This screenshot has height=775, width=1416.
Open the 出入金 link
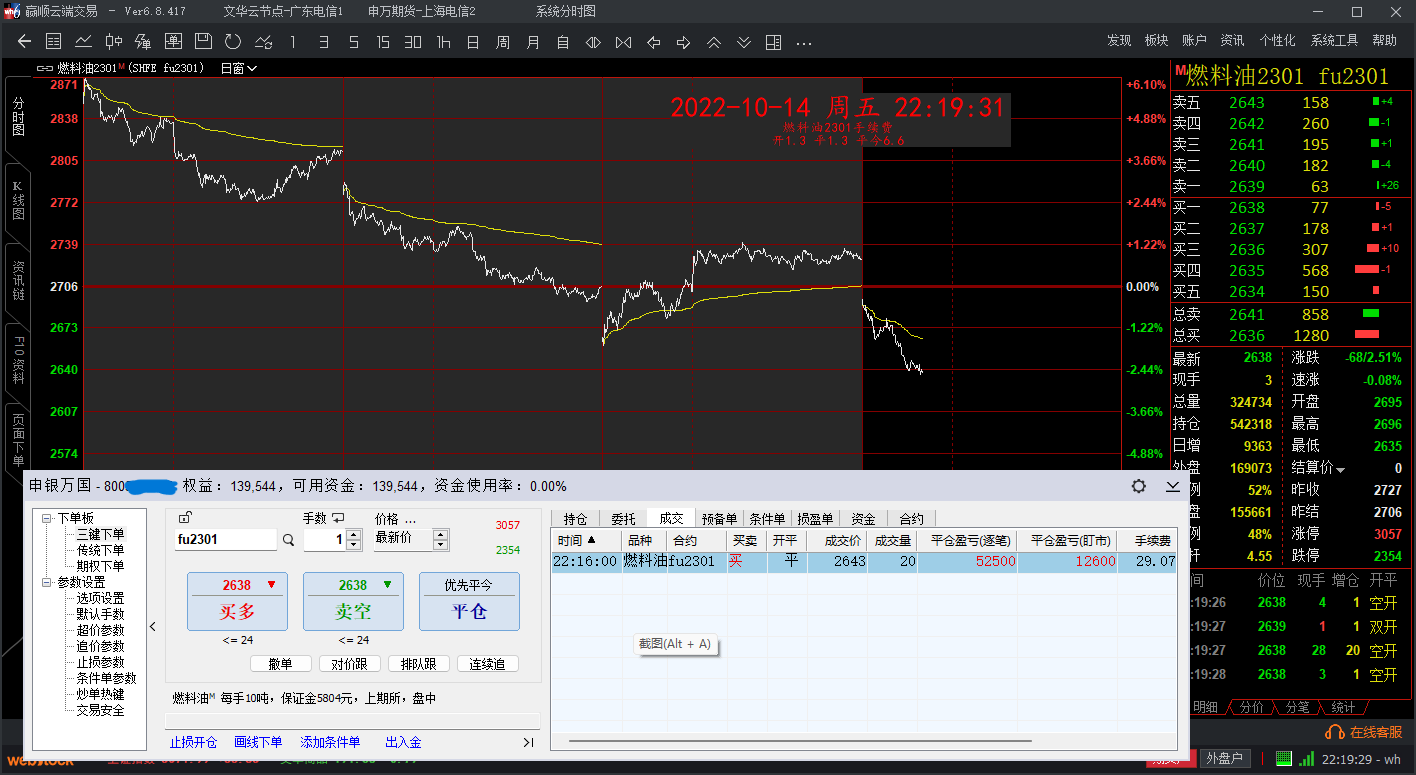pyautogui.click(x=403, y=742)
